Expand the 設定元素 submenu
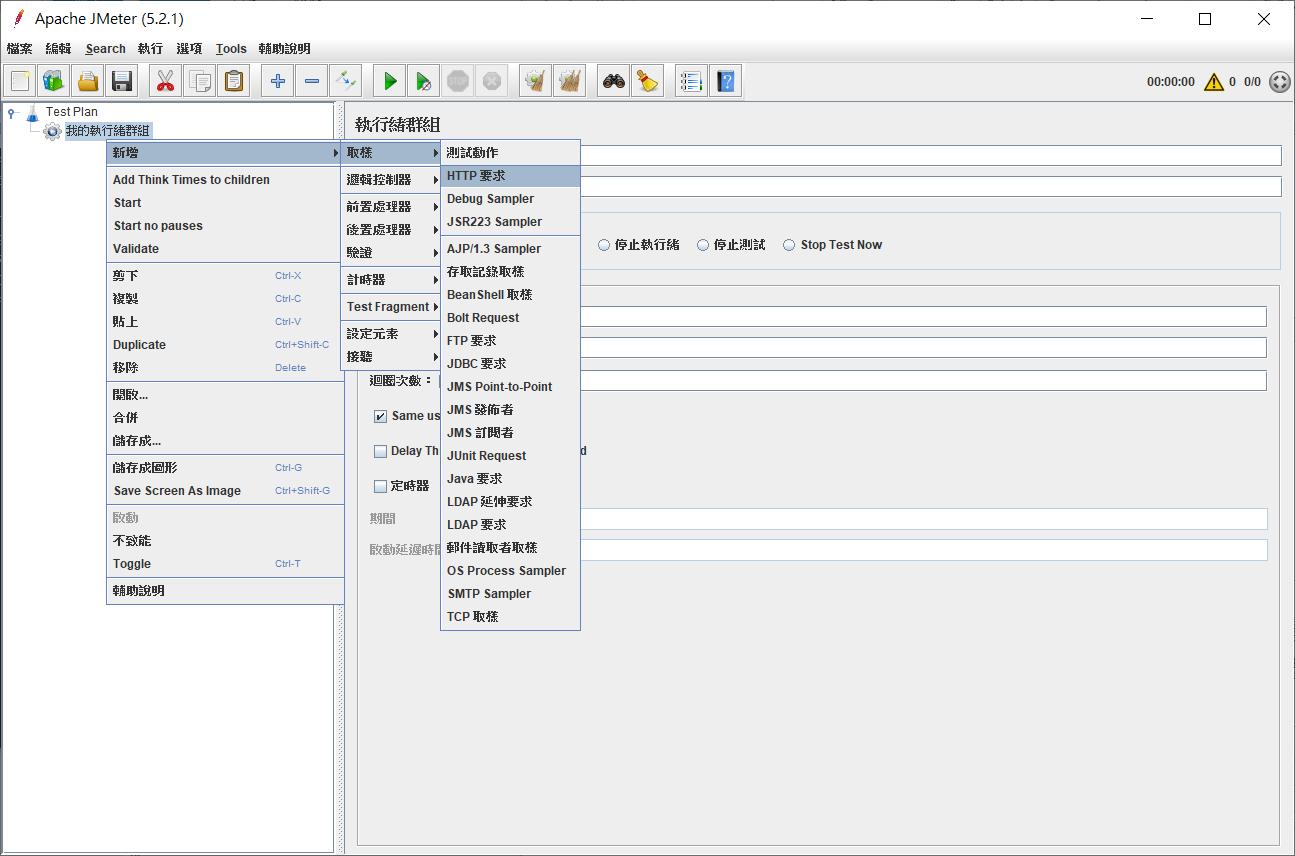 [391, 334]
